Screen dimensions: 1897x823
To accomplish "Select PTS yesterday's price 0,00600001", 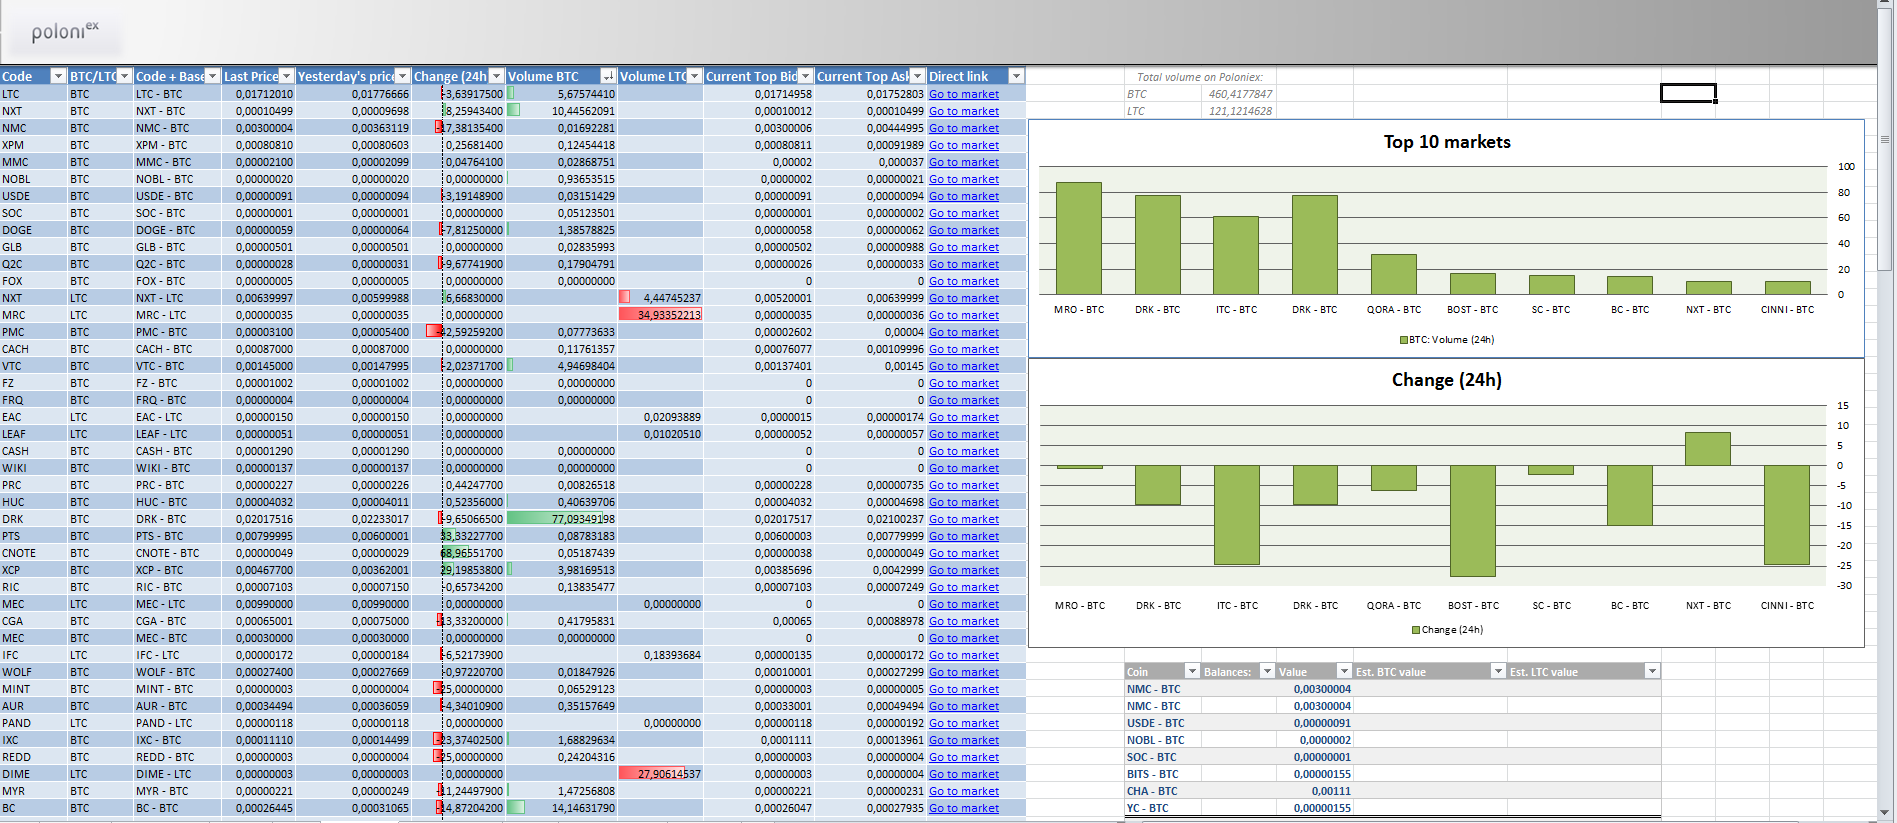I will point(353,536).
